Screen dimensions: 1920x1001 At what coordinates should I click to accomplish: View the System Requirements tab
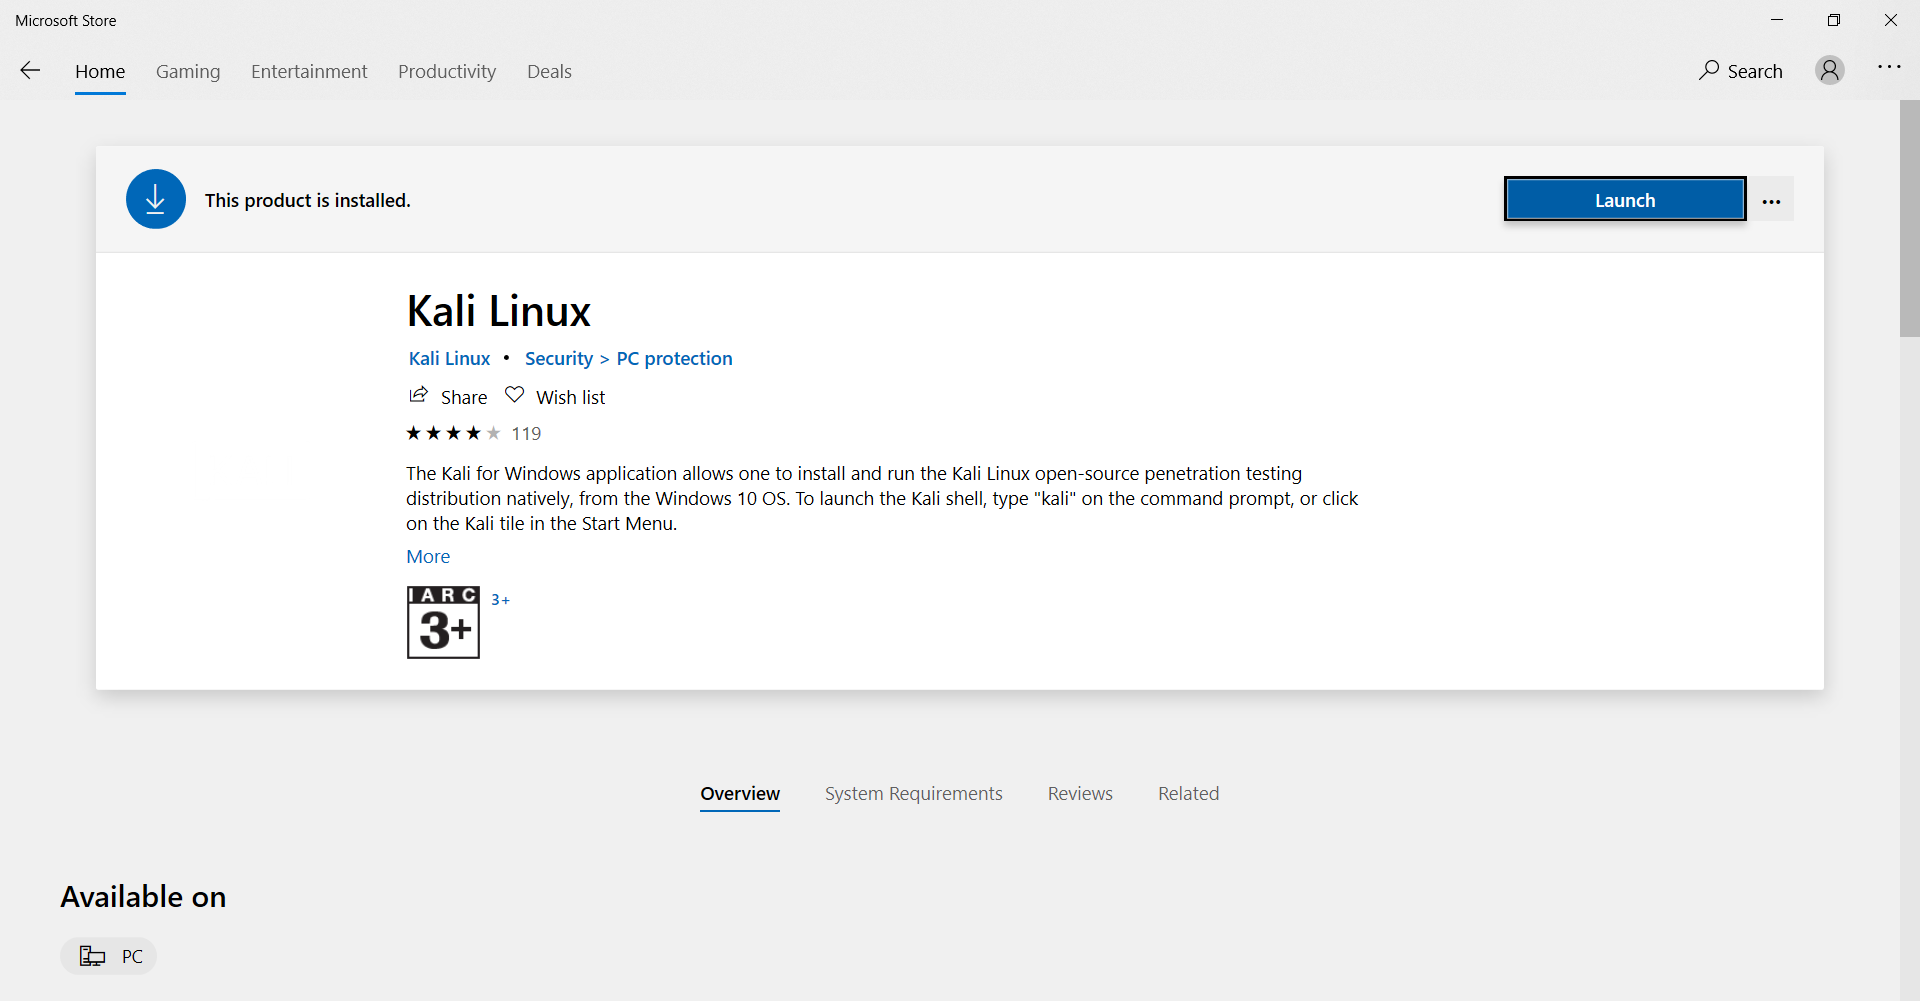tap(914, 794)
